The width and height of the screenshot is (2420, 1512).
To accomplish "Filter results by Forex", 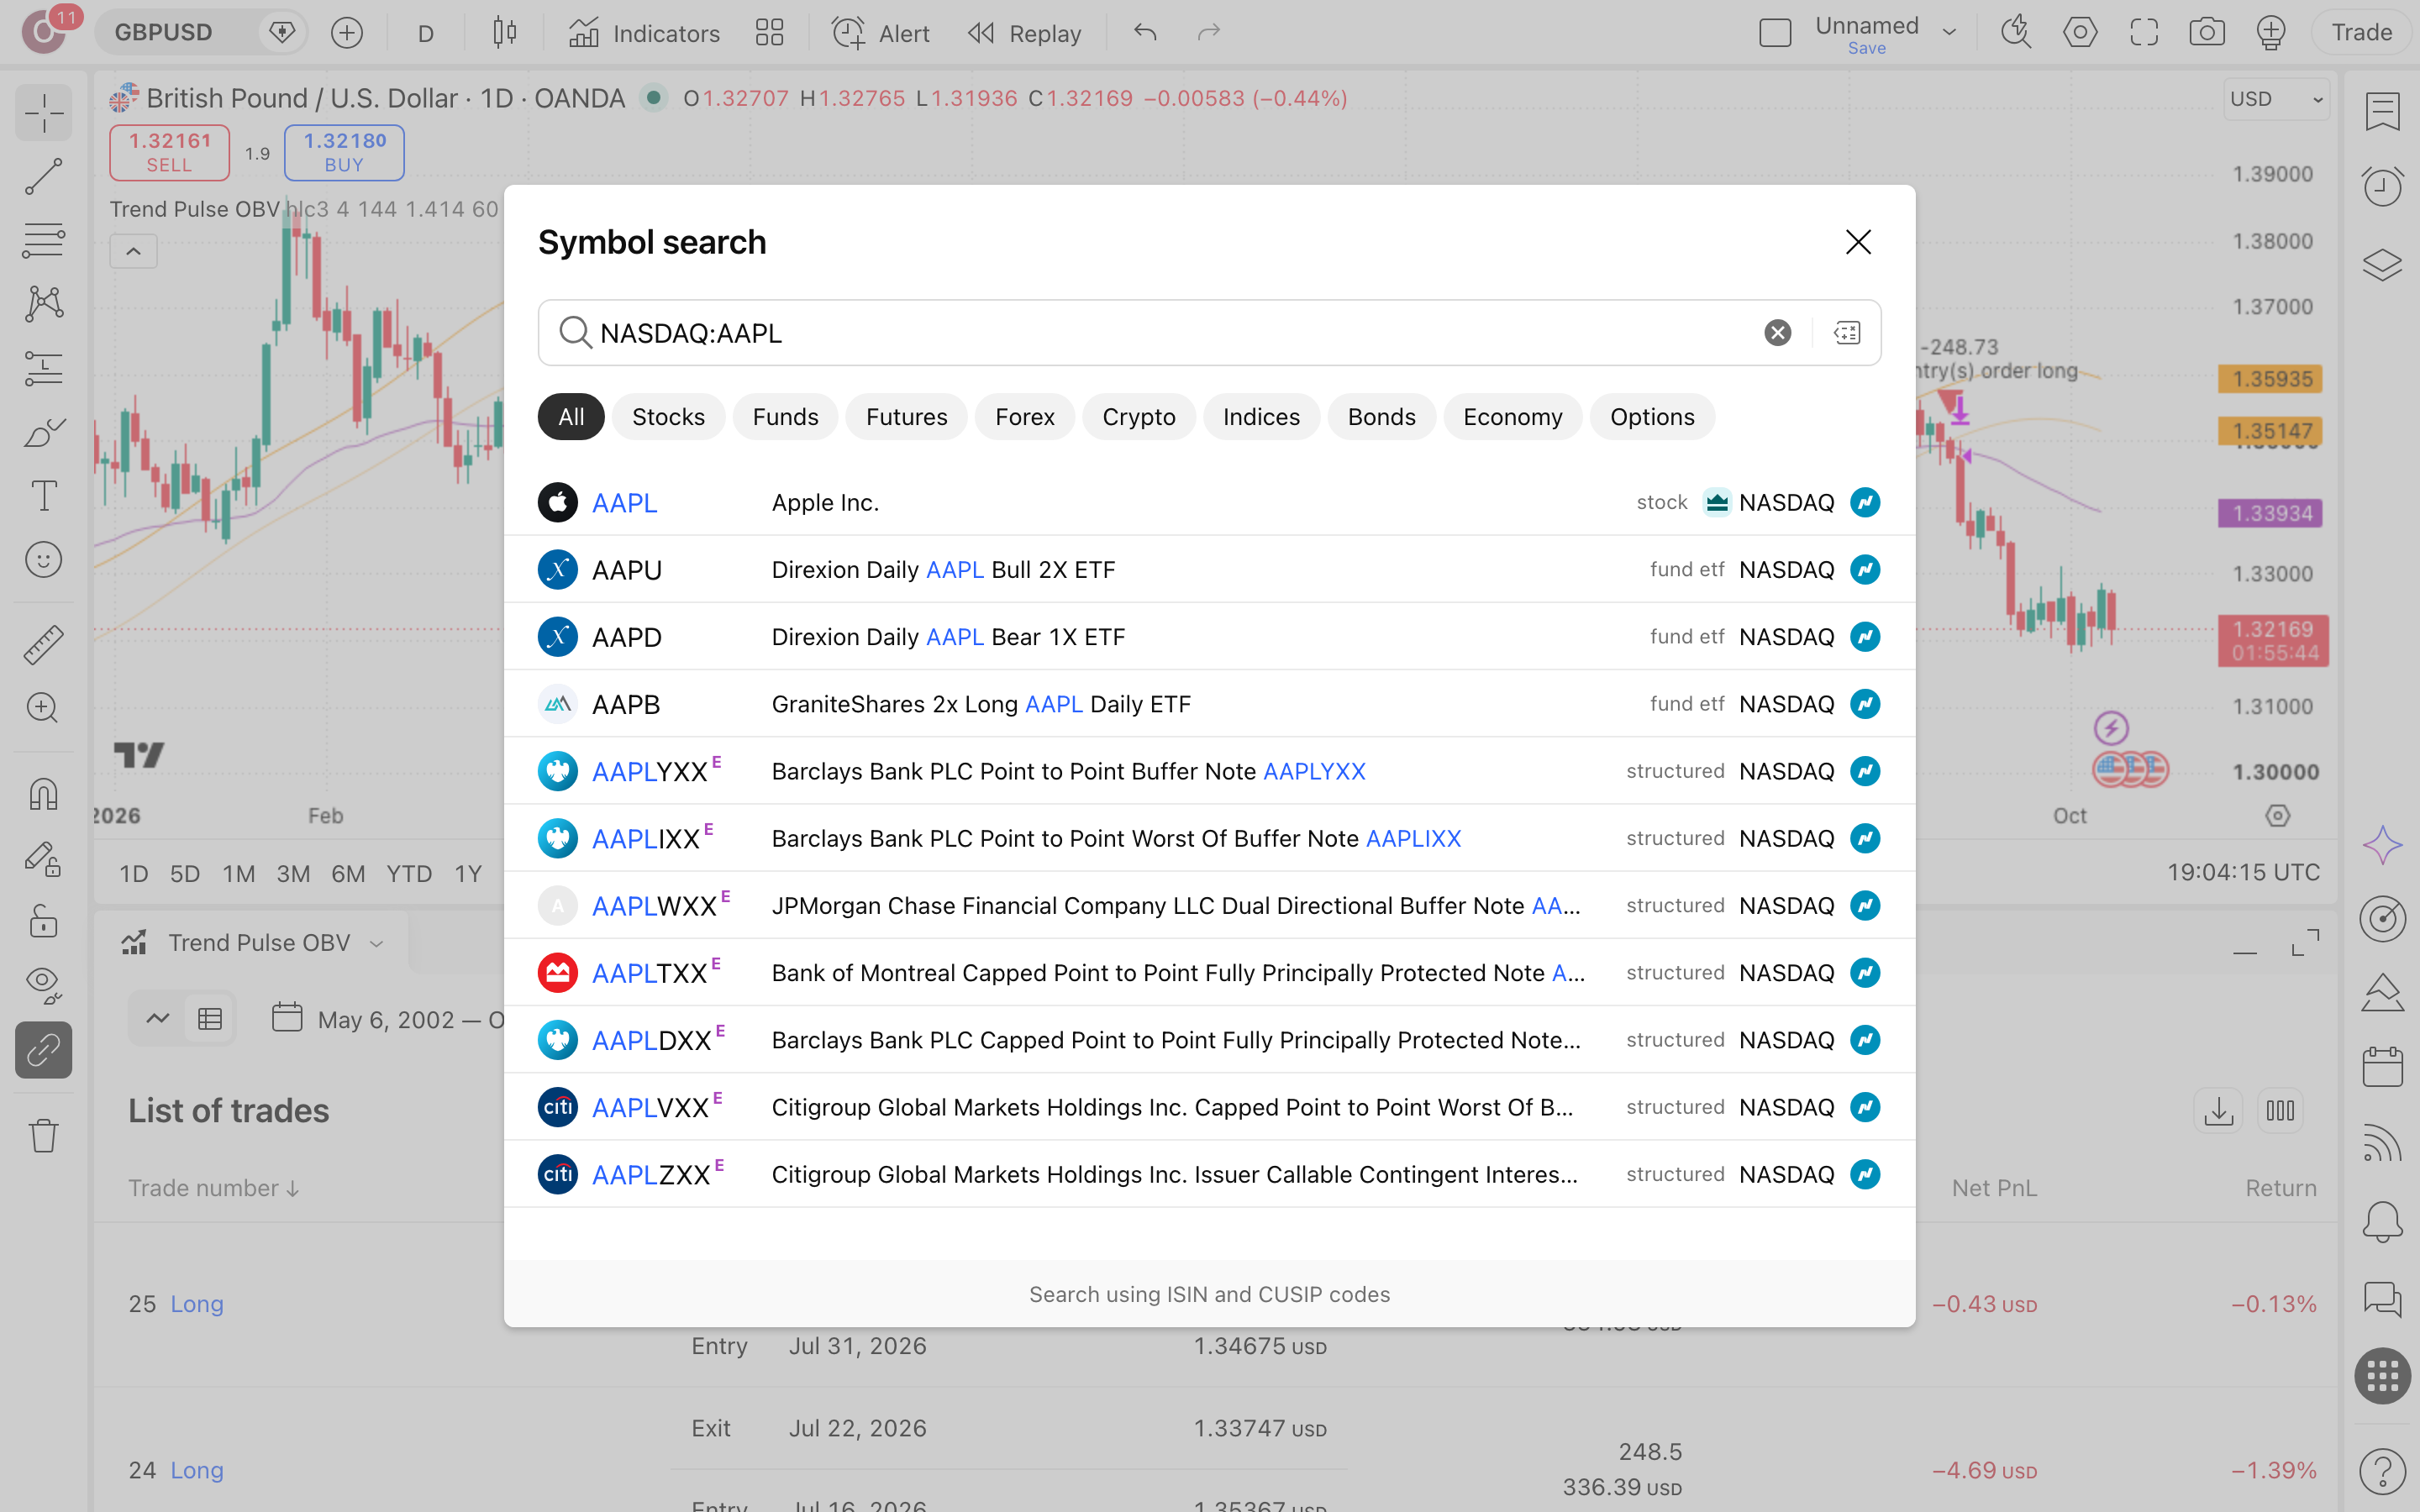I will click(1024, 417).
